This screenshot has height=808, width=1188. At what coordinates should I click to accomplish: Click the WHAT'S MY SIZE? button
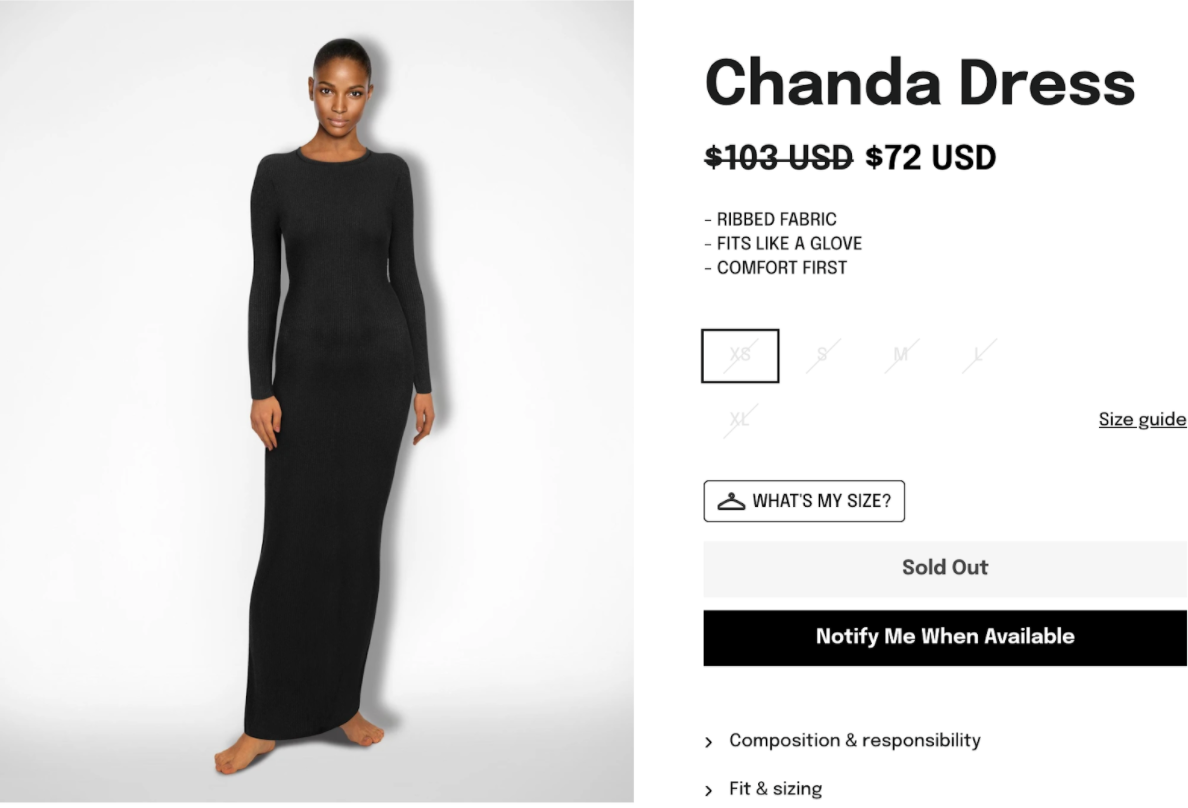[804, 501]
